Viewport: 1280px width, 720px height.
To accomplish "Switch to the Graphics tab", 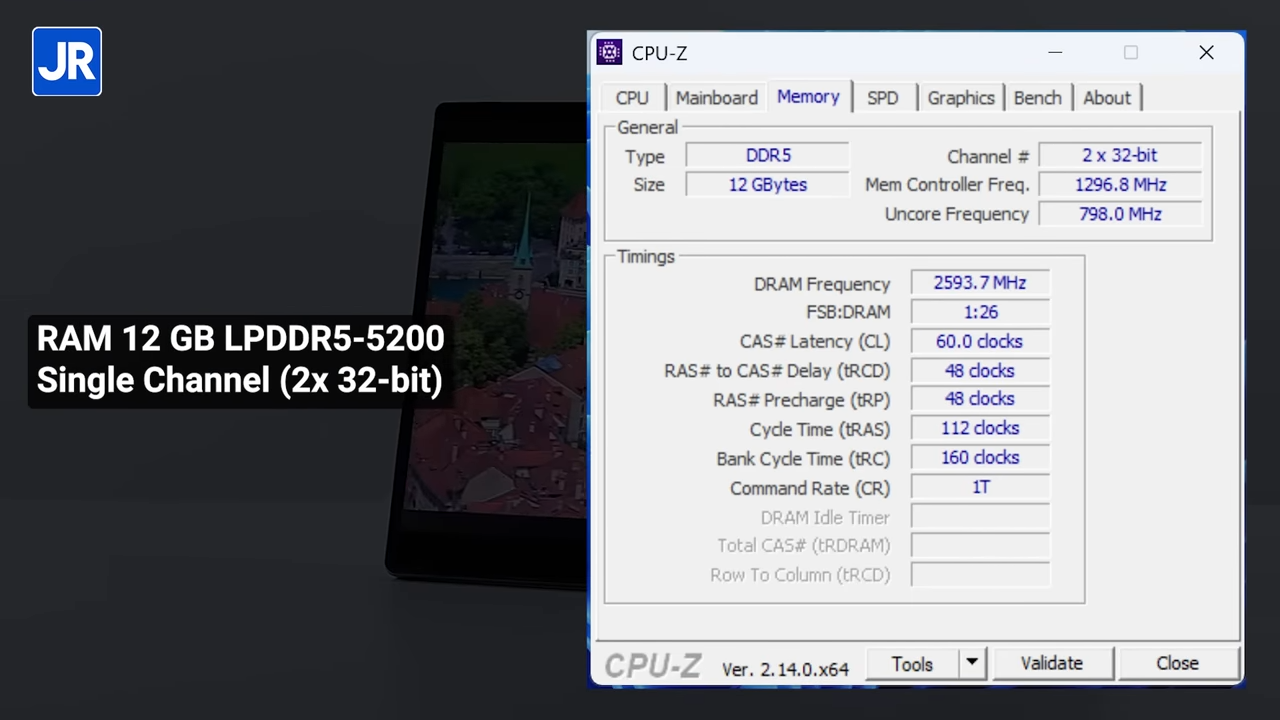I will pos(960,98).
